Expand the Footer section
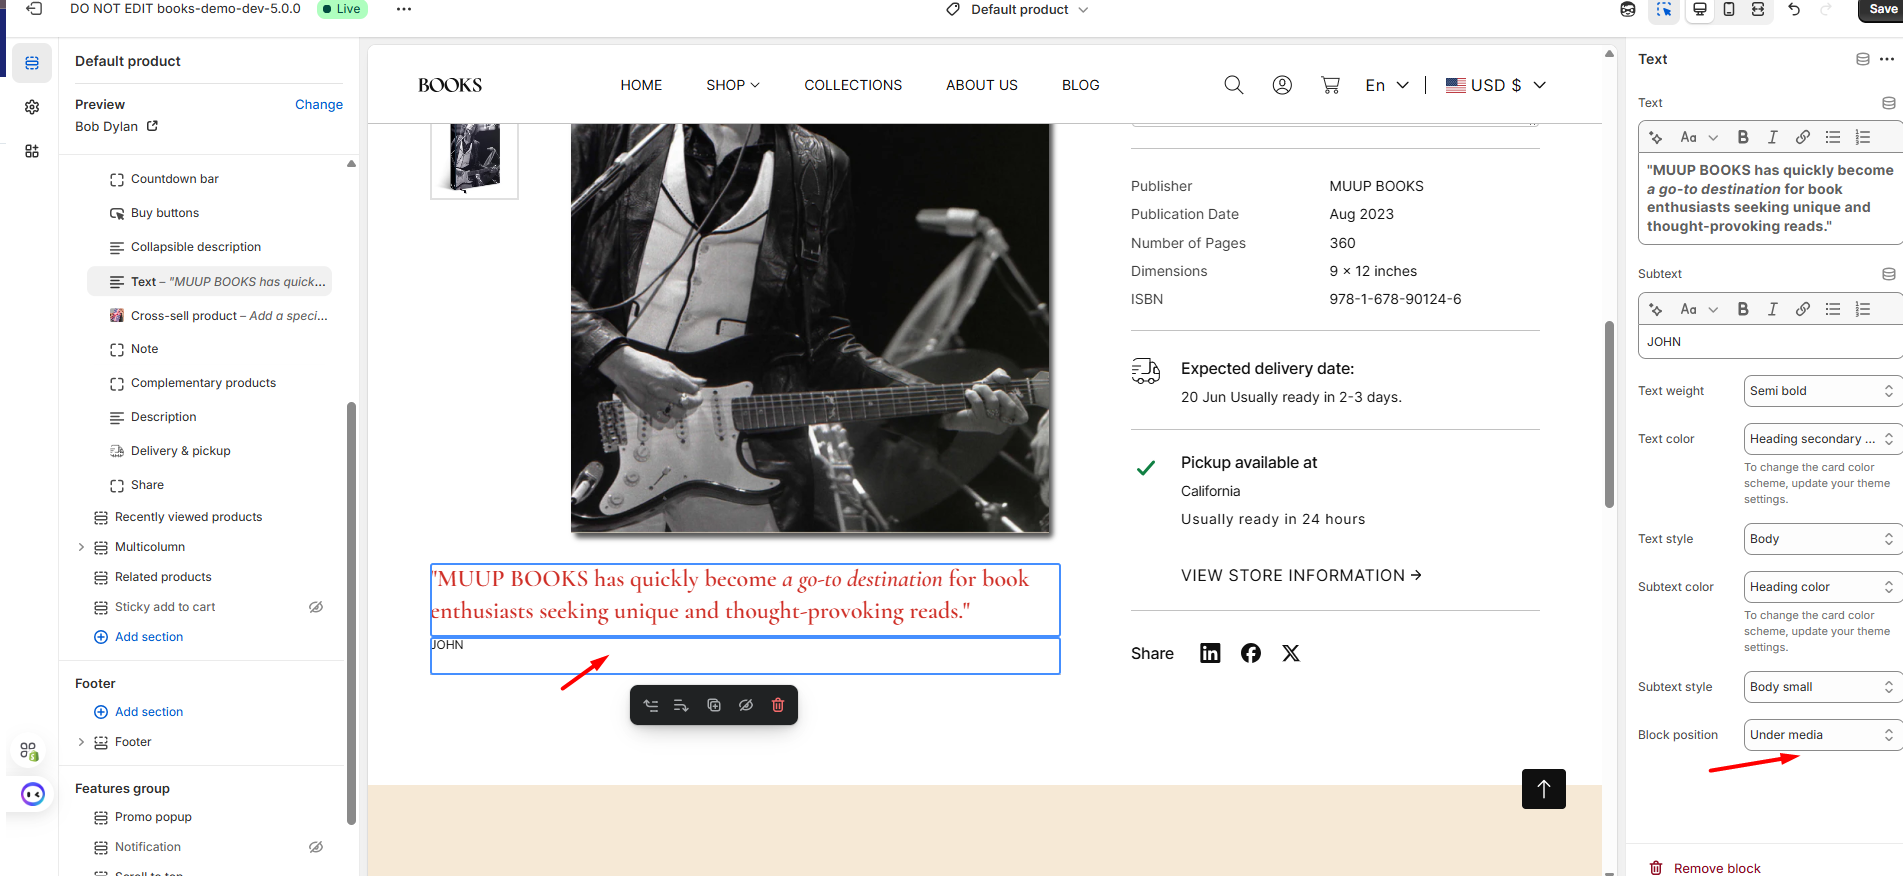The image size is (1903, 876). [81, 742]
